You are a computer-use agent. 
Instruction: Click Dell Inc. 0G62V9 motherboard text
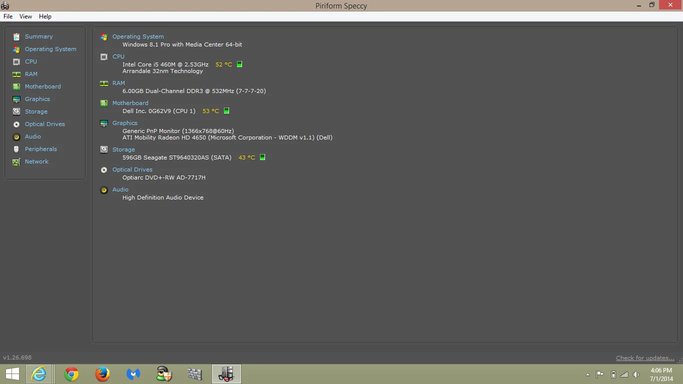pyautogui.click(x=159, y=111)
